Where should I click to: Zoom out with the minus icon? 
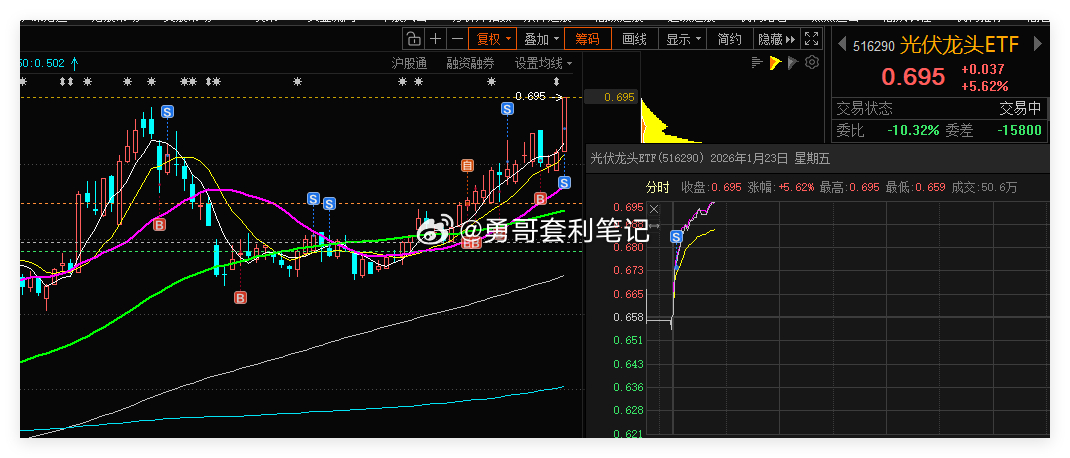coord(457,39)
